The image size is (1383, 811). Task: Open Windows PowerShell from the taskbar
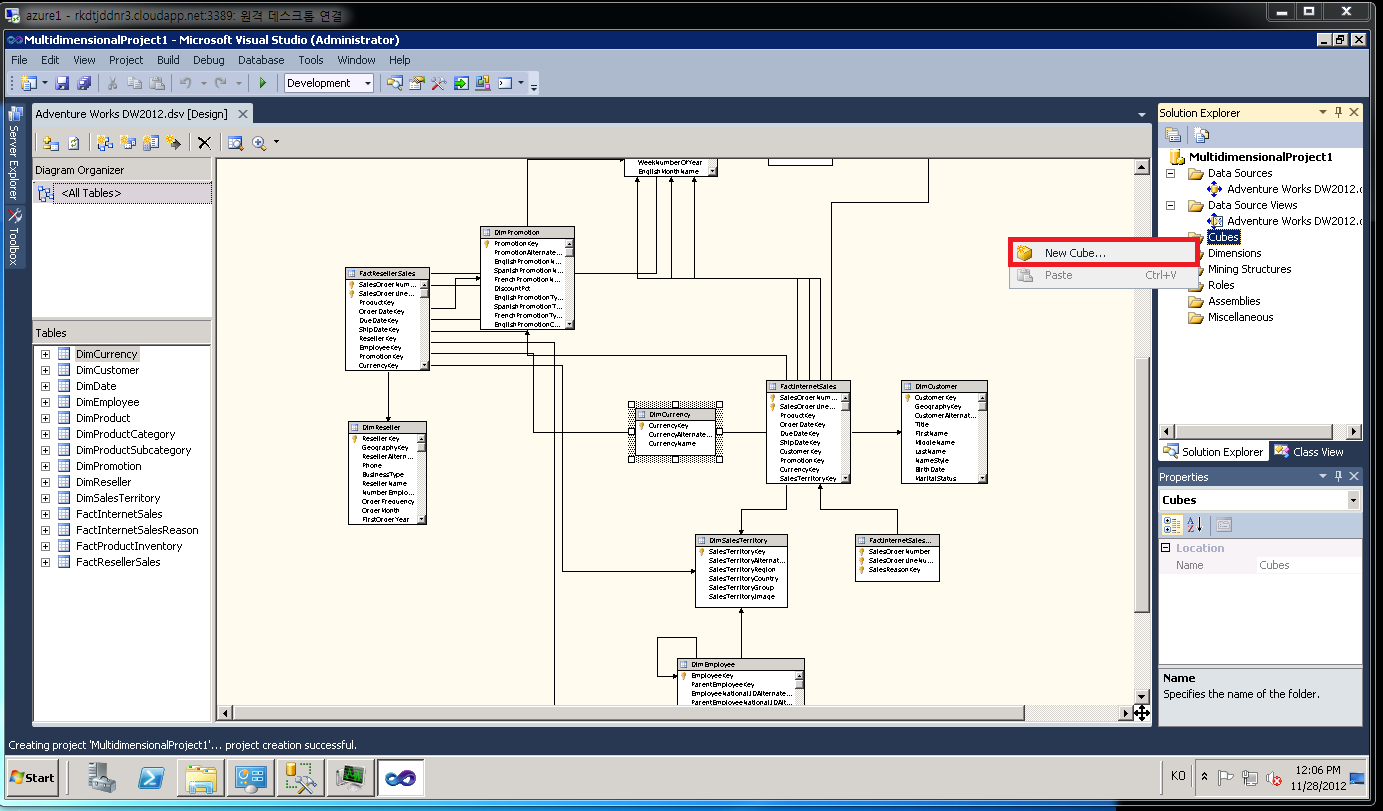(151, 777)
